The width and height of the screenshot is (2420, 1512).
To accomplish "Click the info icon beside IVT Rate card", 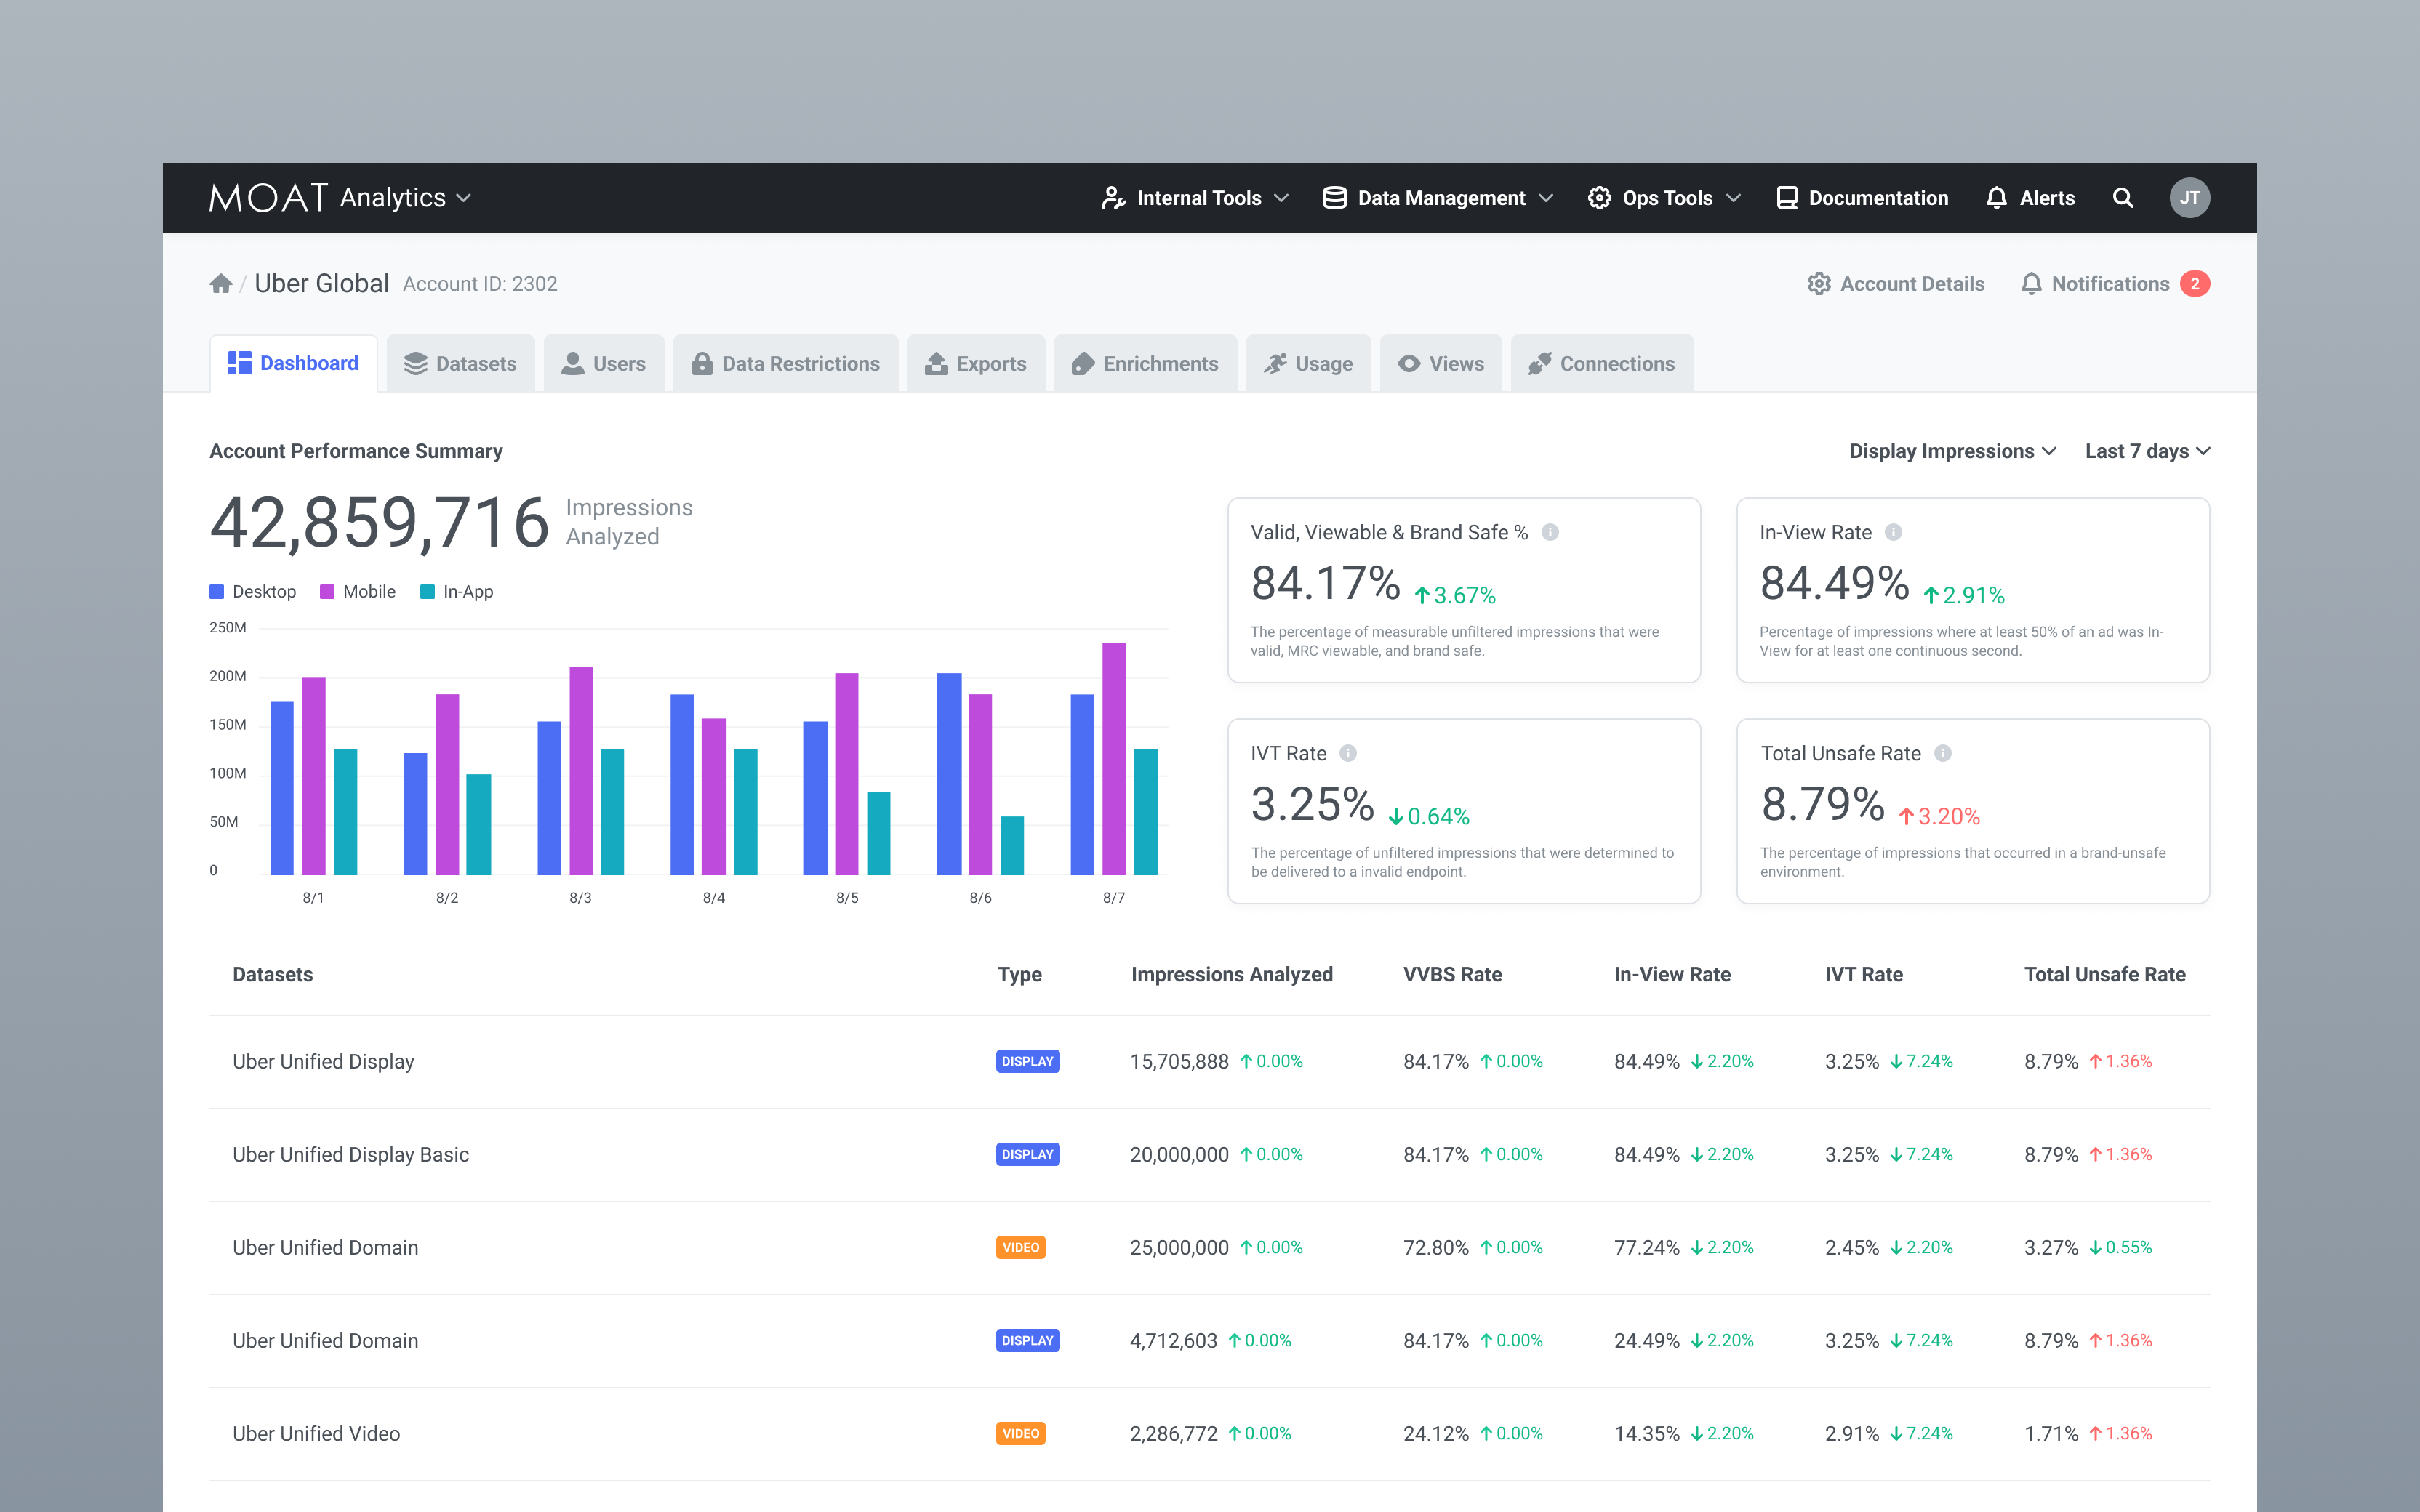I will 1348,753.
